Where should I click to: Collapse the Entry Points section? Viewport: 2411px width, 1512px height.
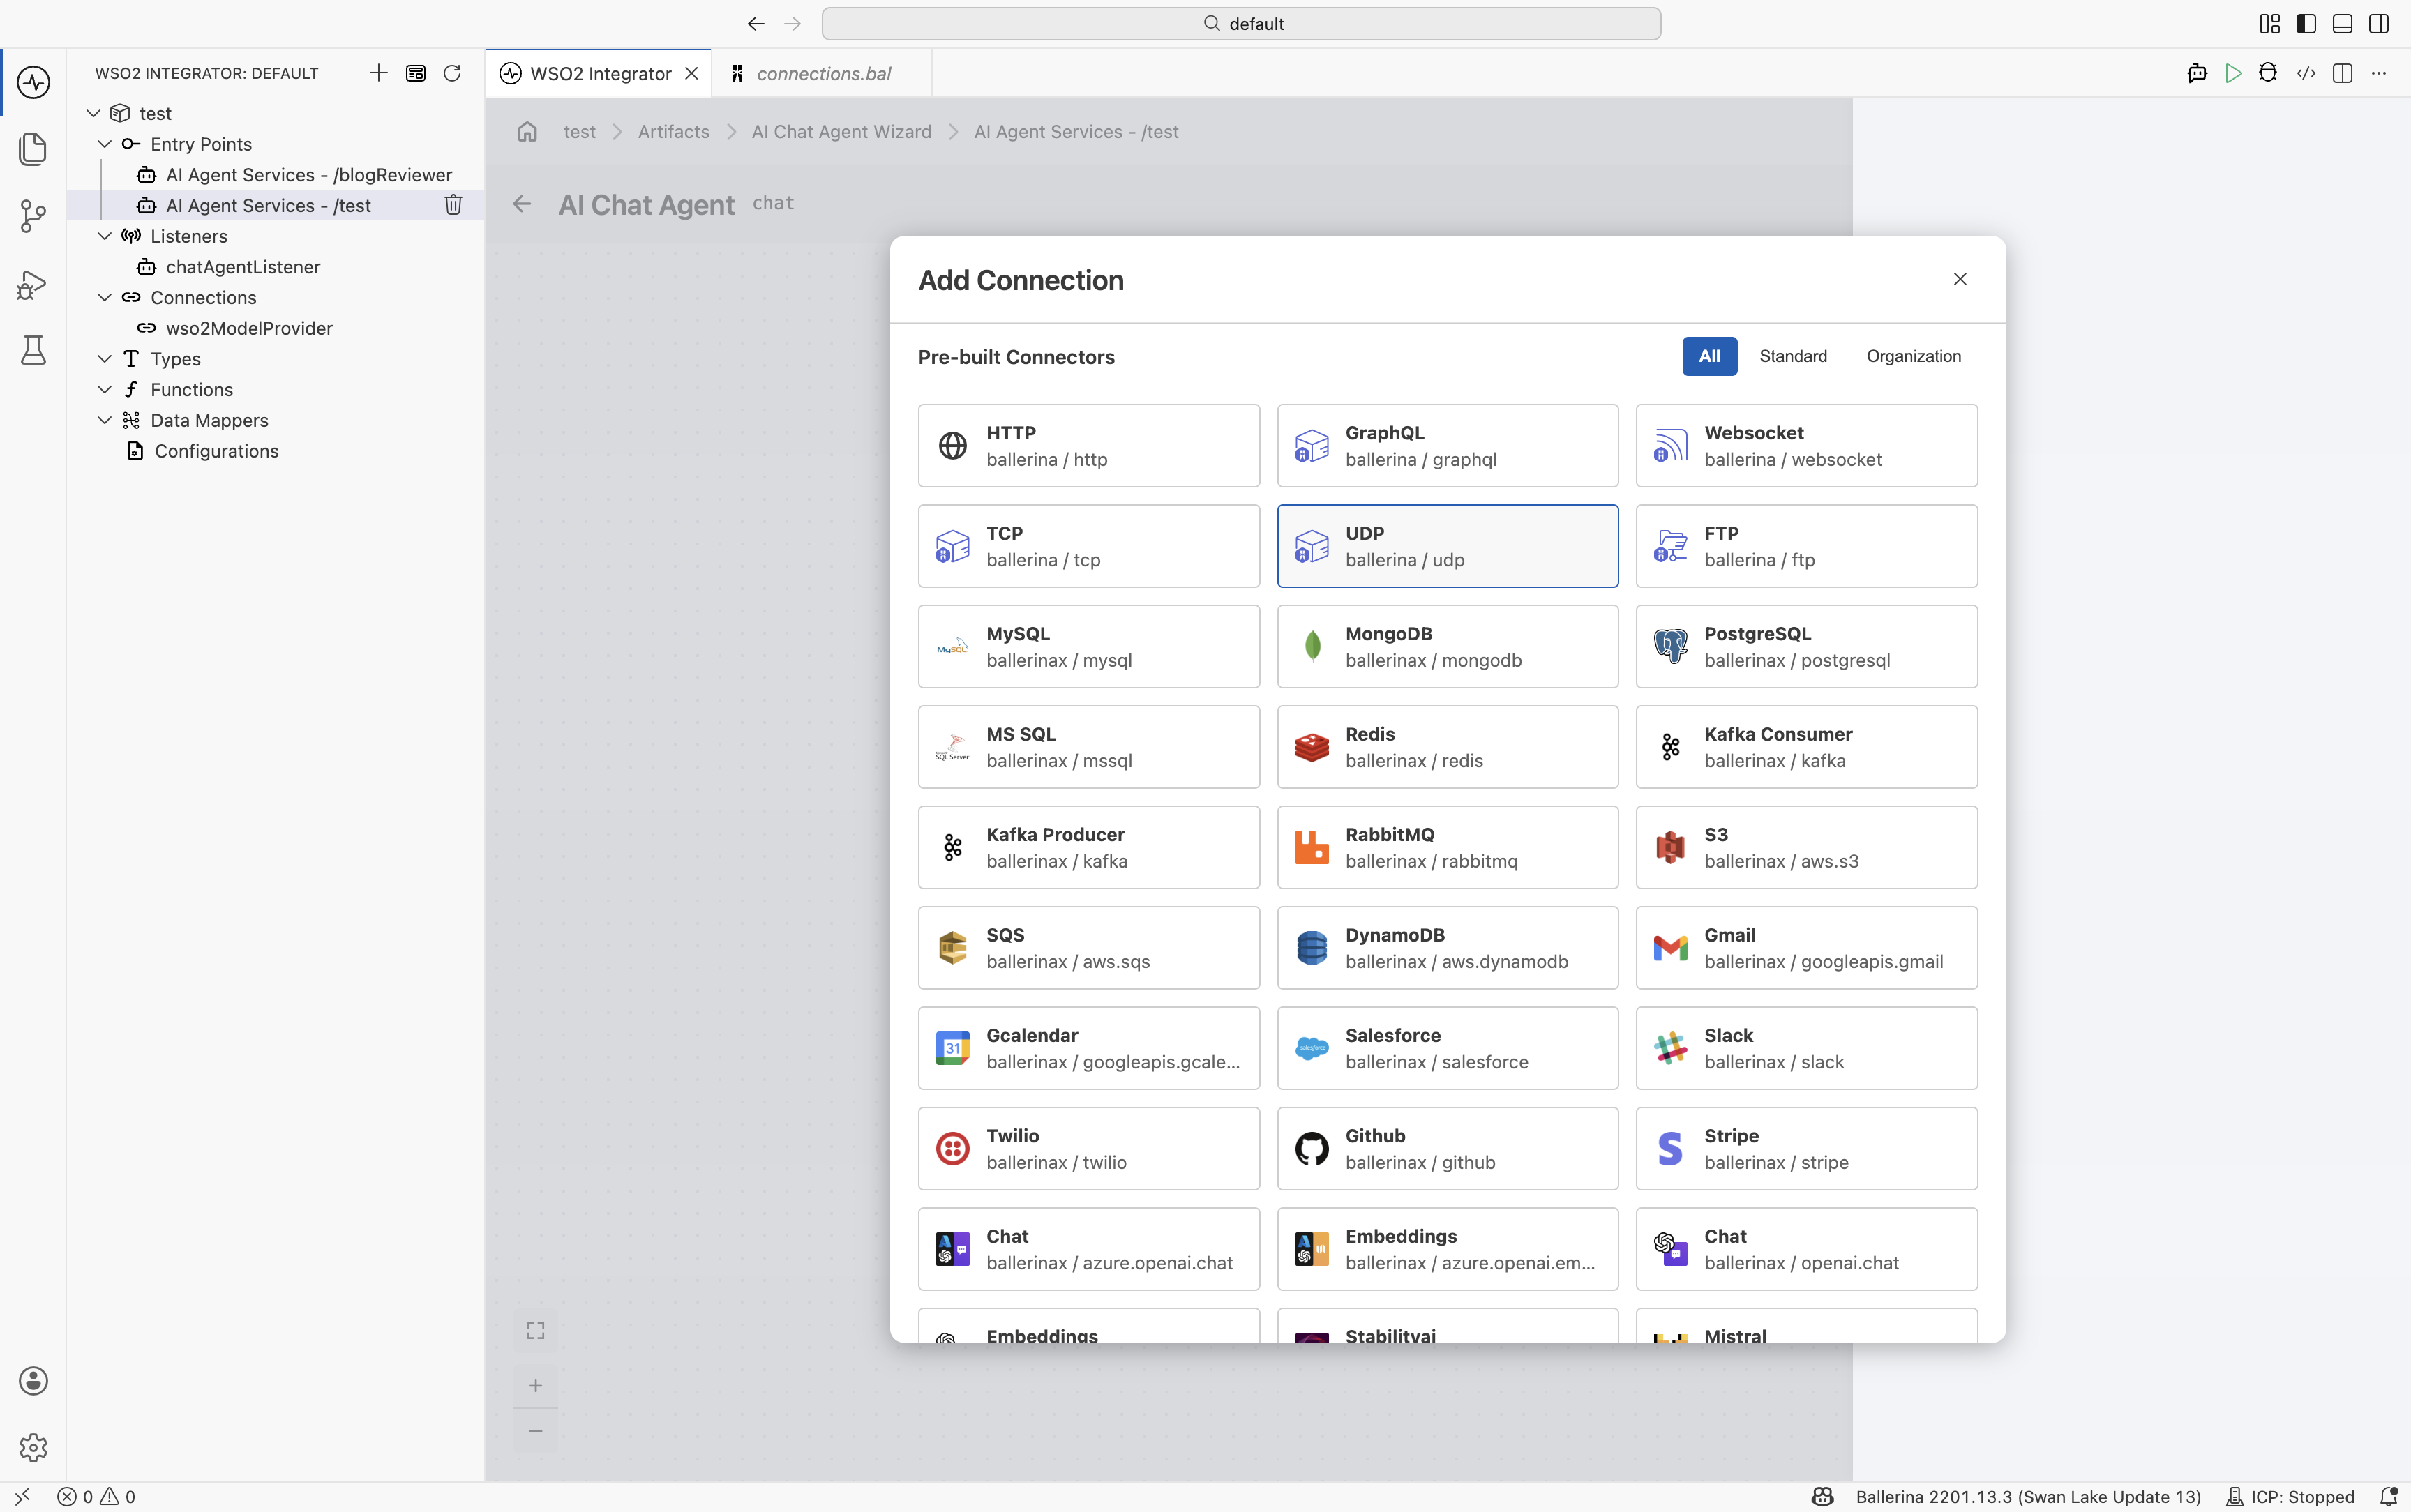click(x=105, y=144)
